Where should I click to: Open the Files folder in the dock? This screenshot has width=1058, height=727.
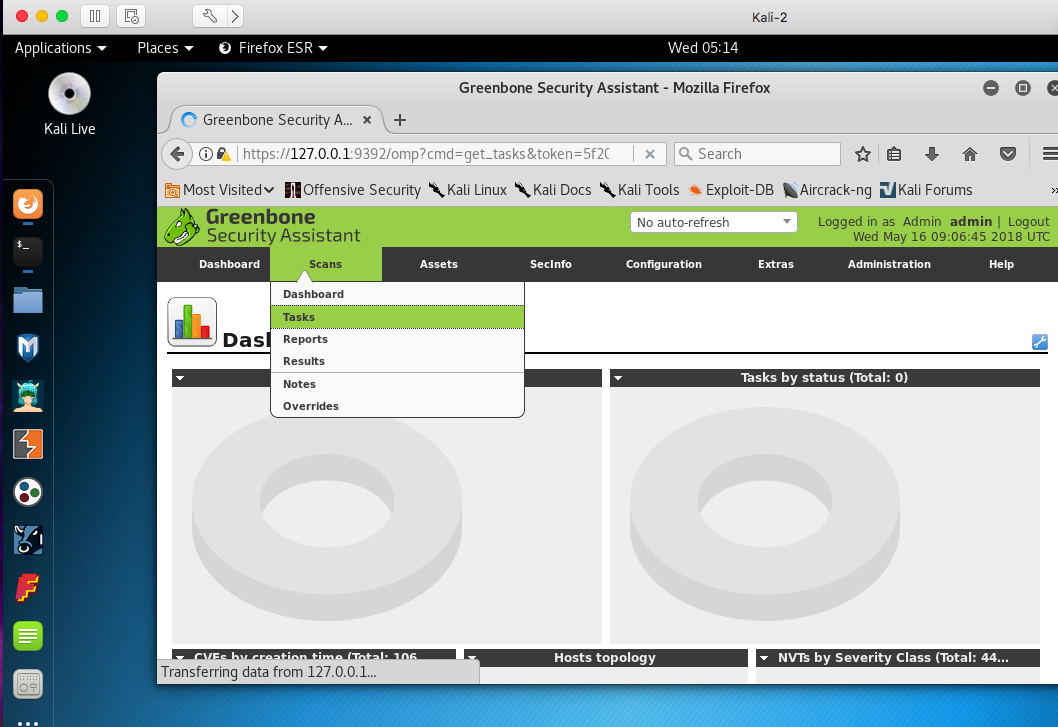coord(28,300)
